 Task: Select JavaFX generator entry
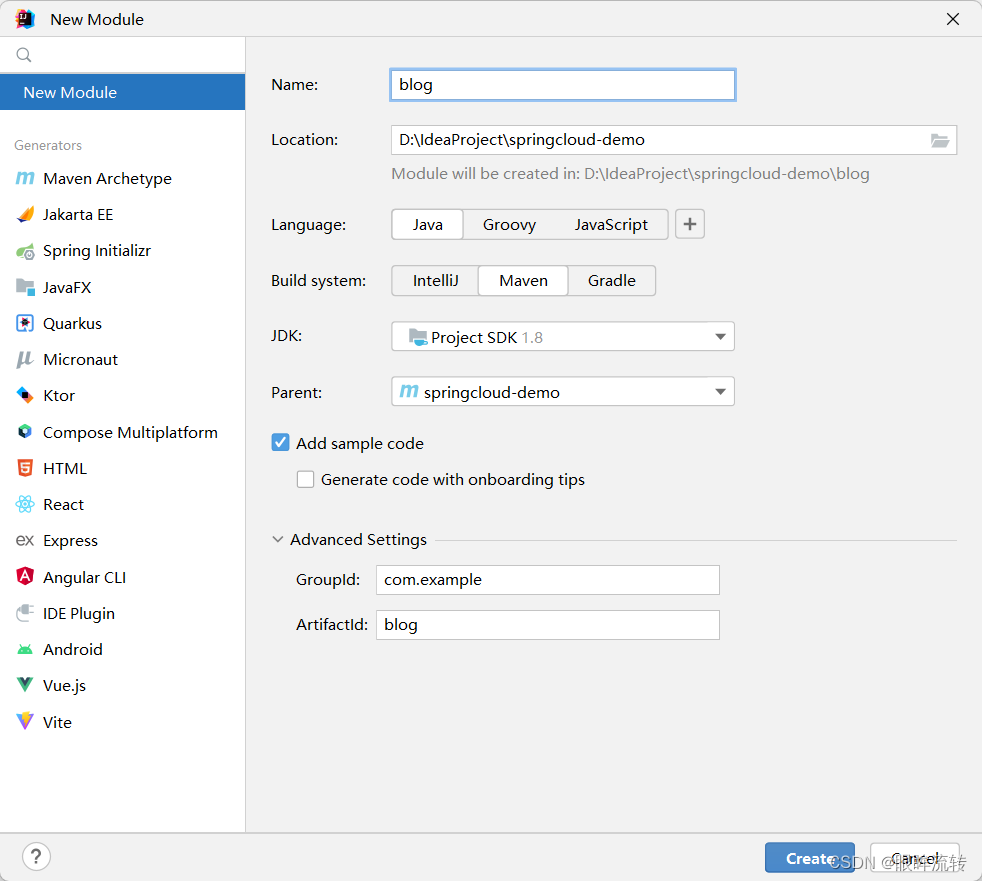pyautogui.click(x=123, y=287)
